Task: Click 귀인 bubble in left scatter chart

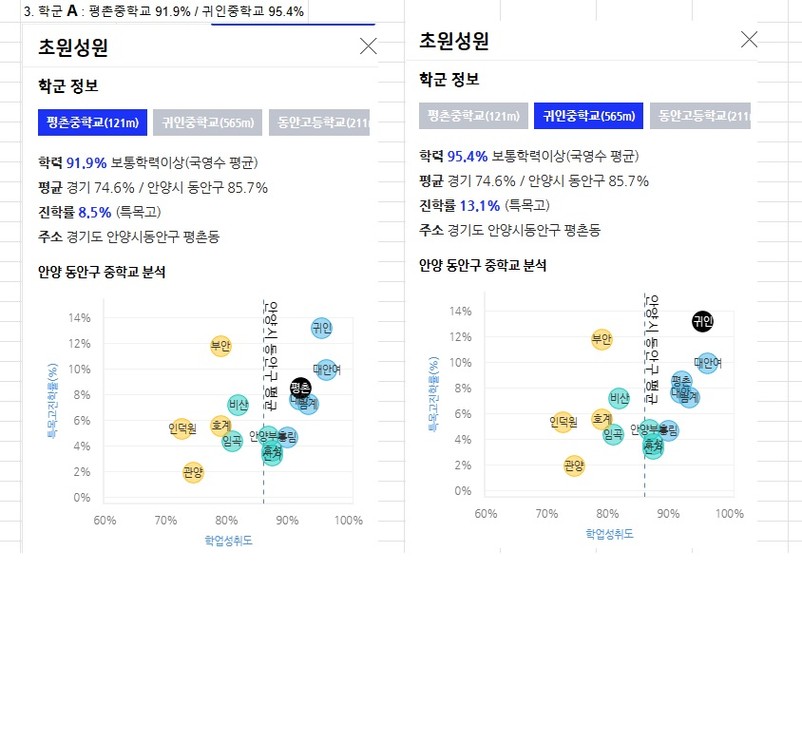Action: [322, 327]
